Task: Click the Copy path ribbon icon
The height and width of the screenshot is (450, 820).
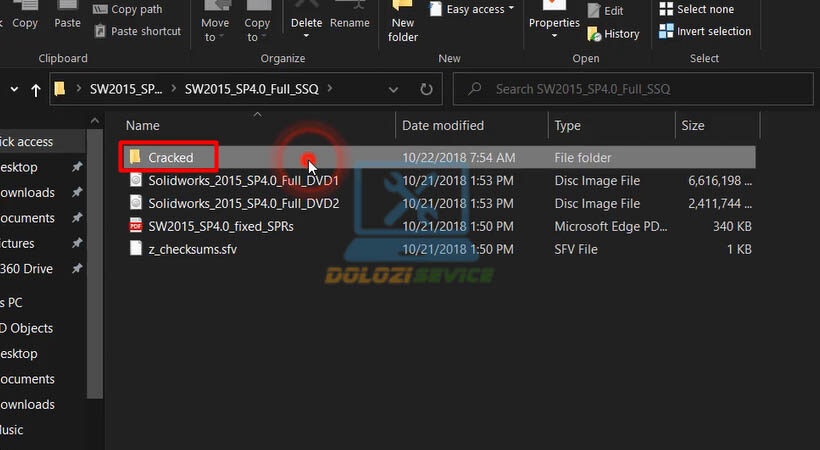Action: (x=100, y=9)
